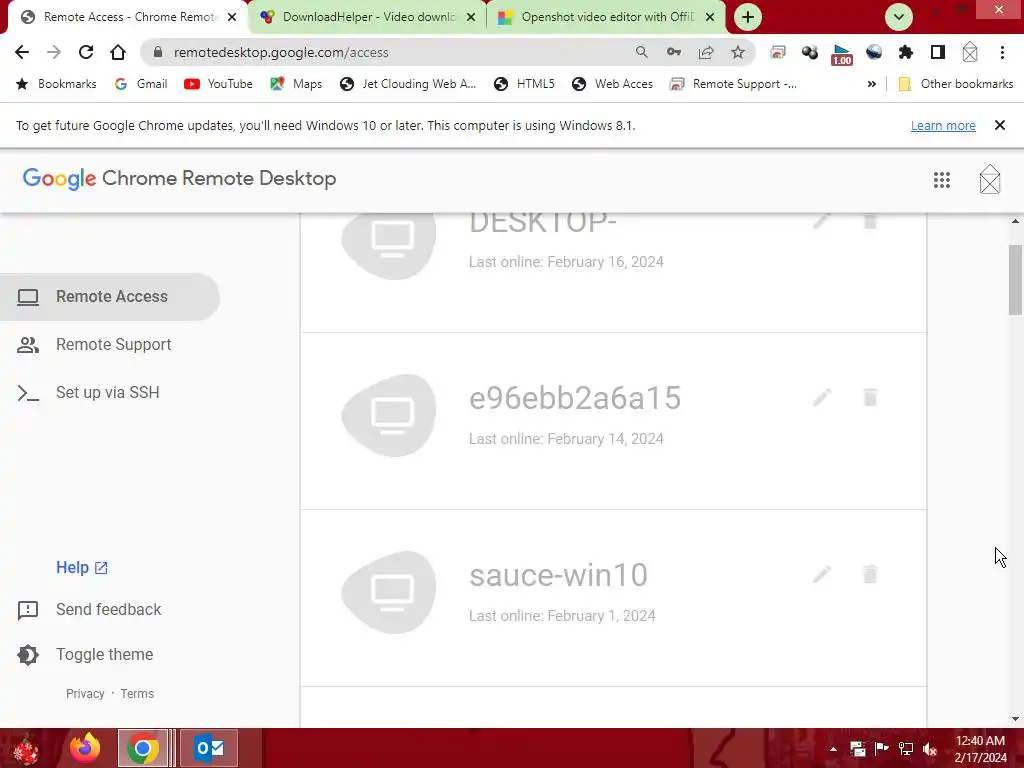Screen dimensions: 1024x768
Task: Click the 1.00 extension badge icon
Action: click(842, 54)
